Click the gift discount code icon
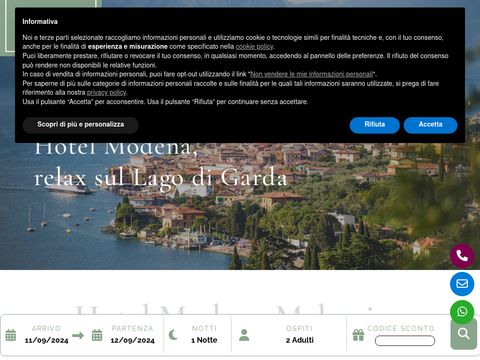 (358, 335)
